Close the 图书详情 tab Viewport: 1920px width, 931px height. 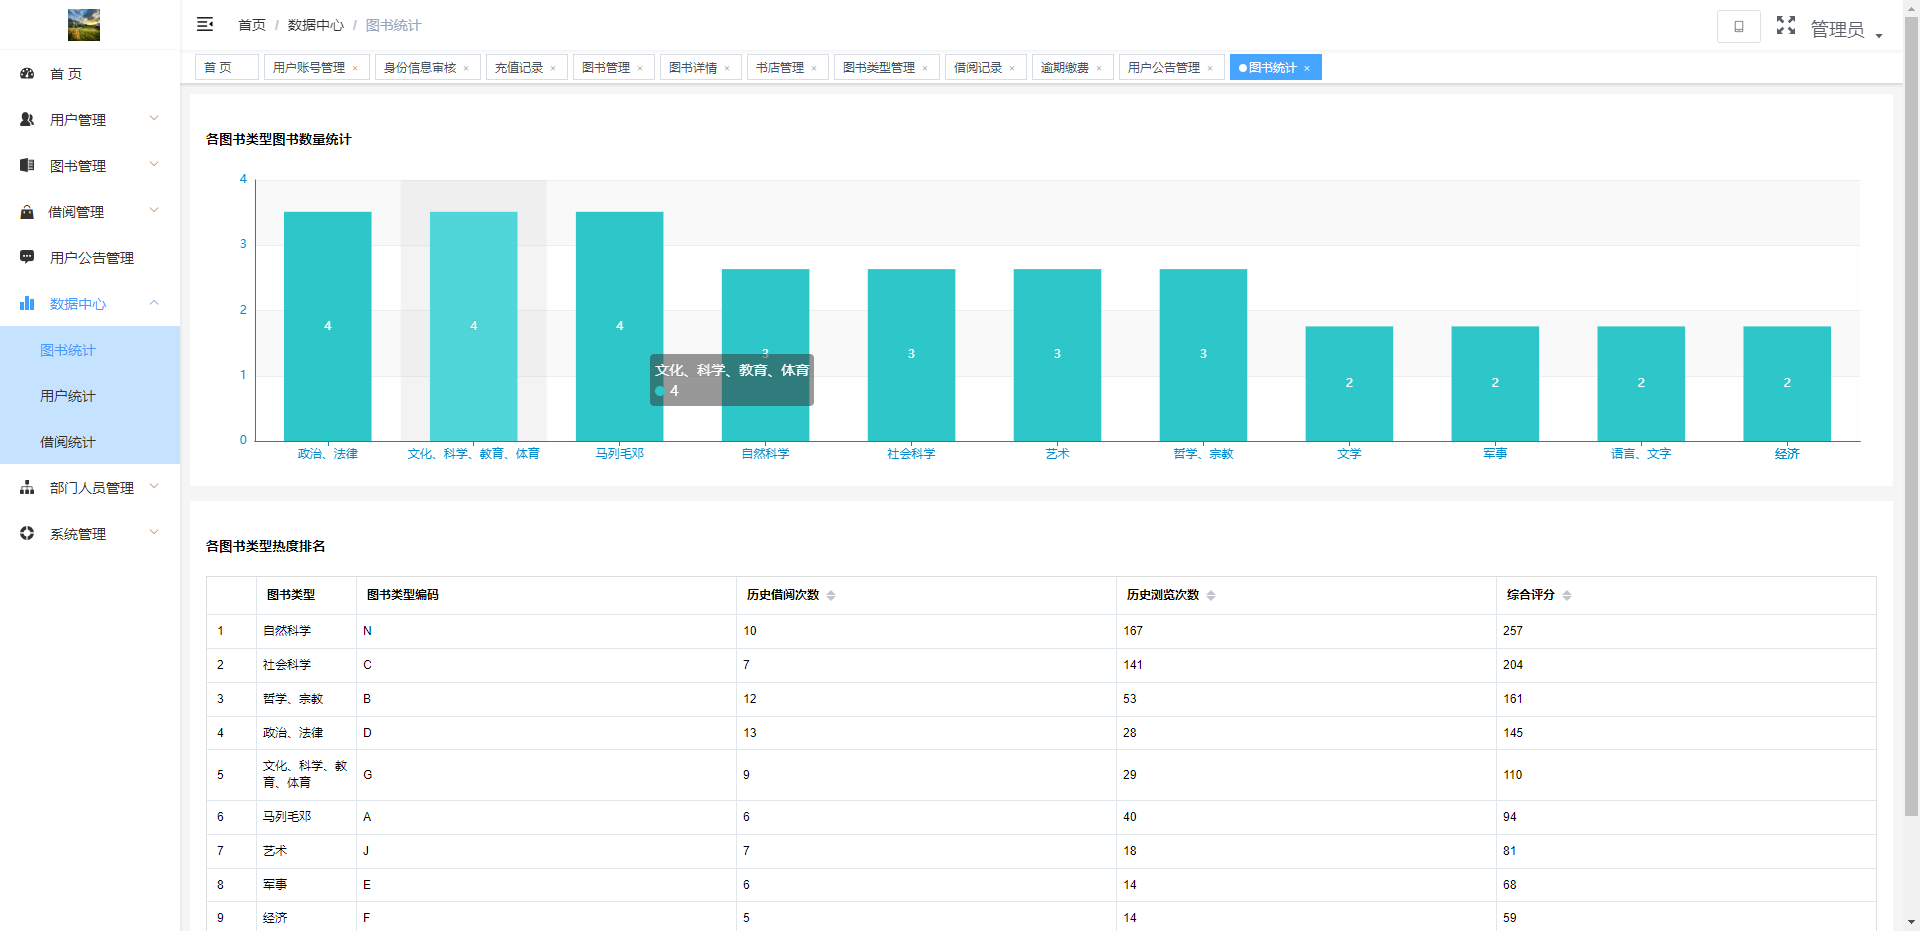pos(727,69)
